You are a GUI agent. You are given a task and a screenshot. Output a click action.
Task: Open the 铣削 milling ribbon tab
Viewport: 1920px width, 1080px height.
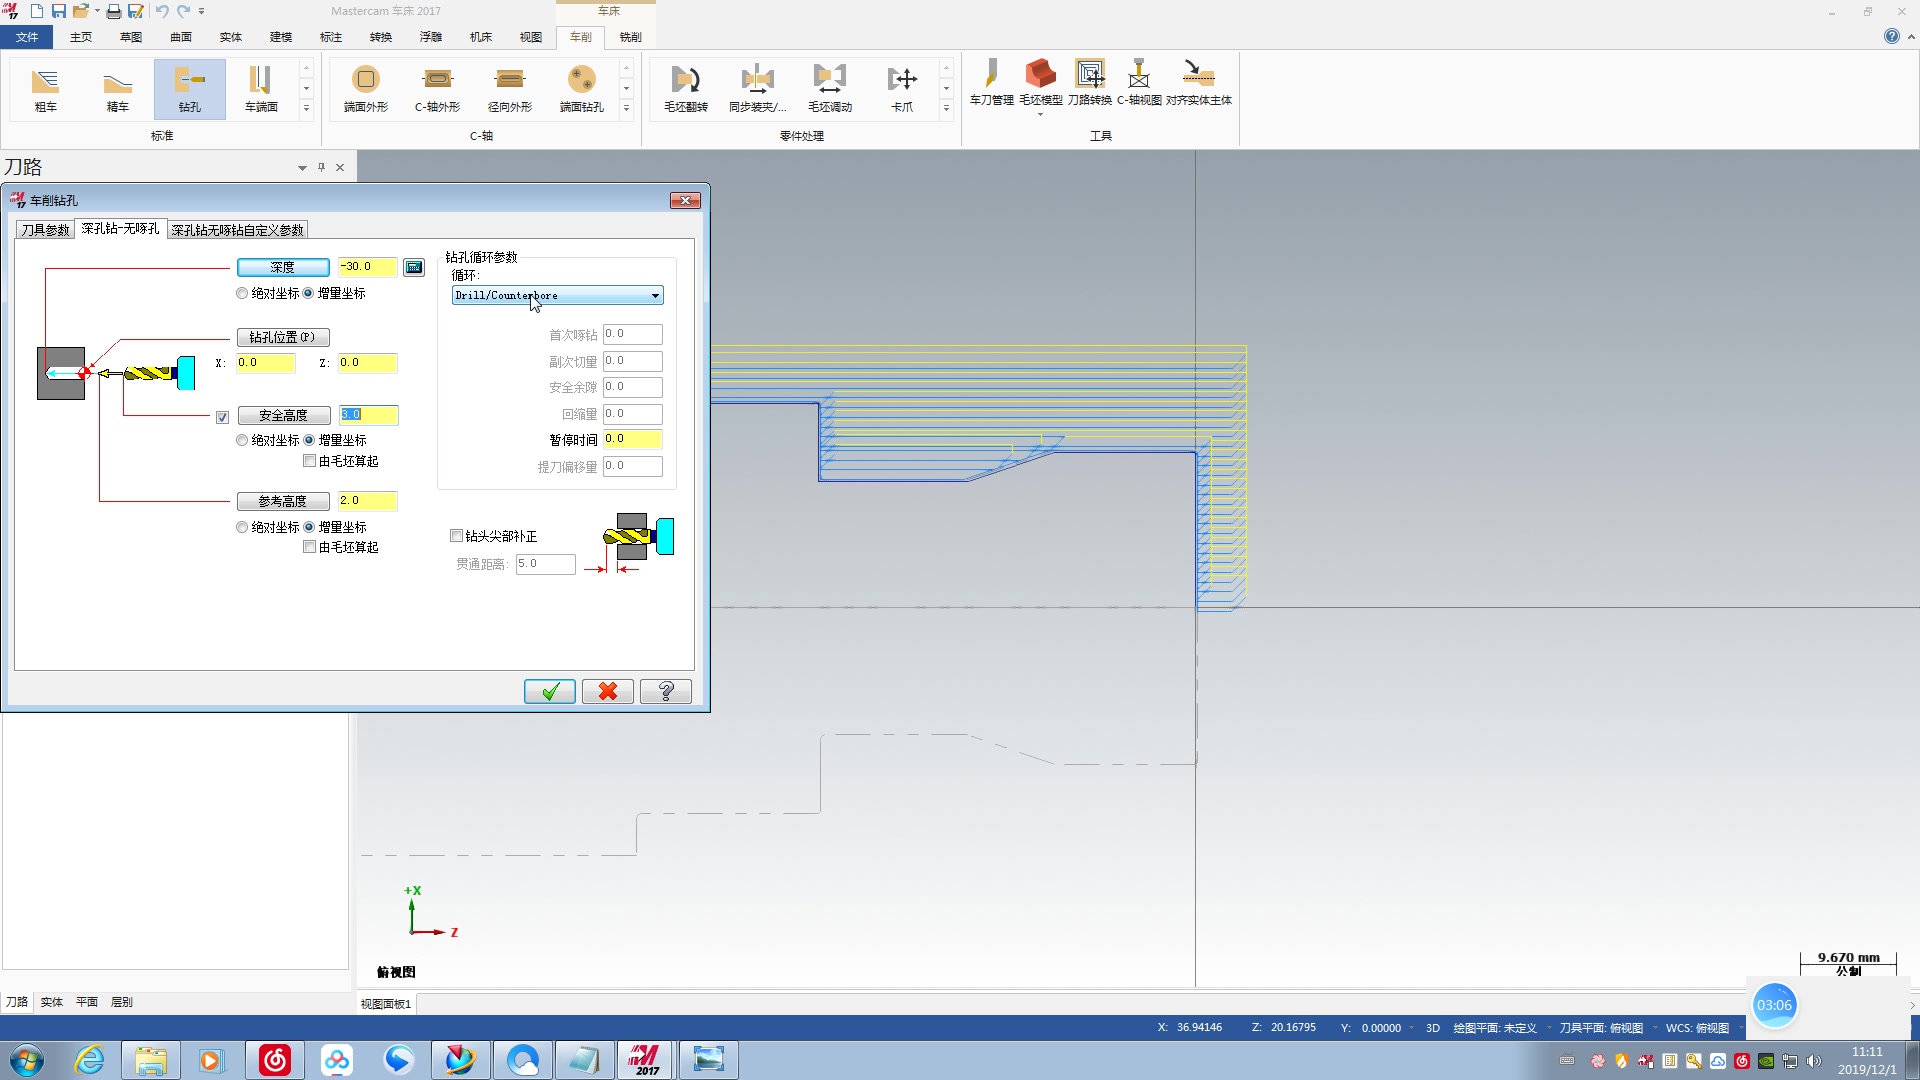[x=630, y=37]
